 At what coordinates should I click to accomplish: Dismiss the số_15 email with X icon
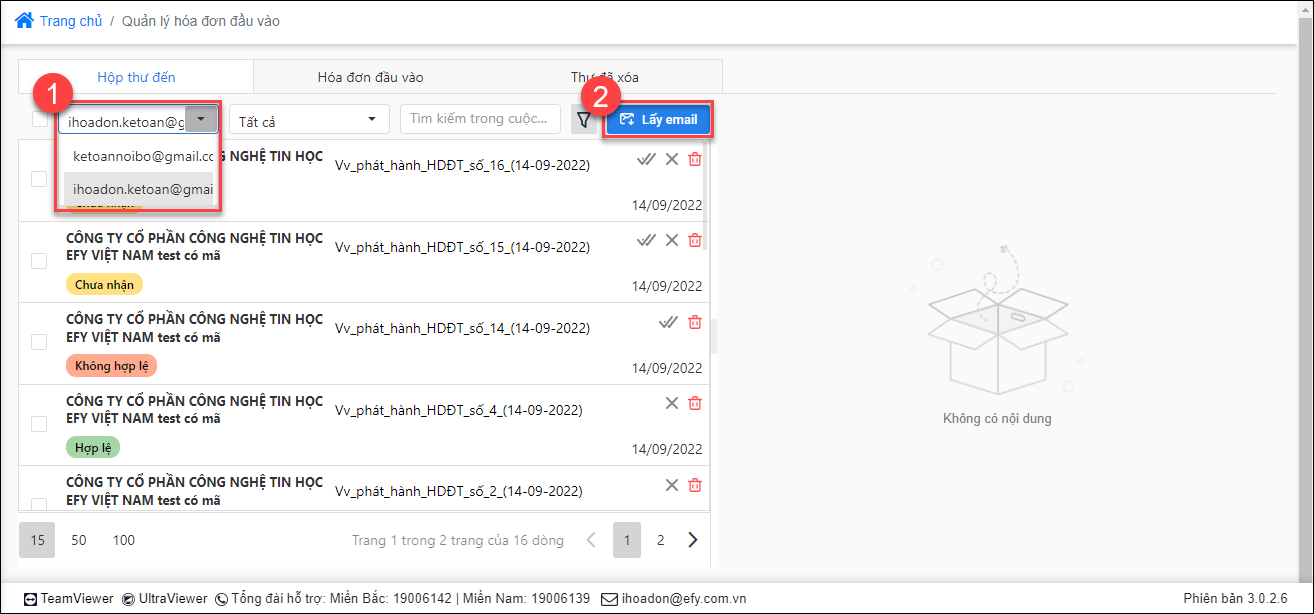coord(672,240)
